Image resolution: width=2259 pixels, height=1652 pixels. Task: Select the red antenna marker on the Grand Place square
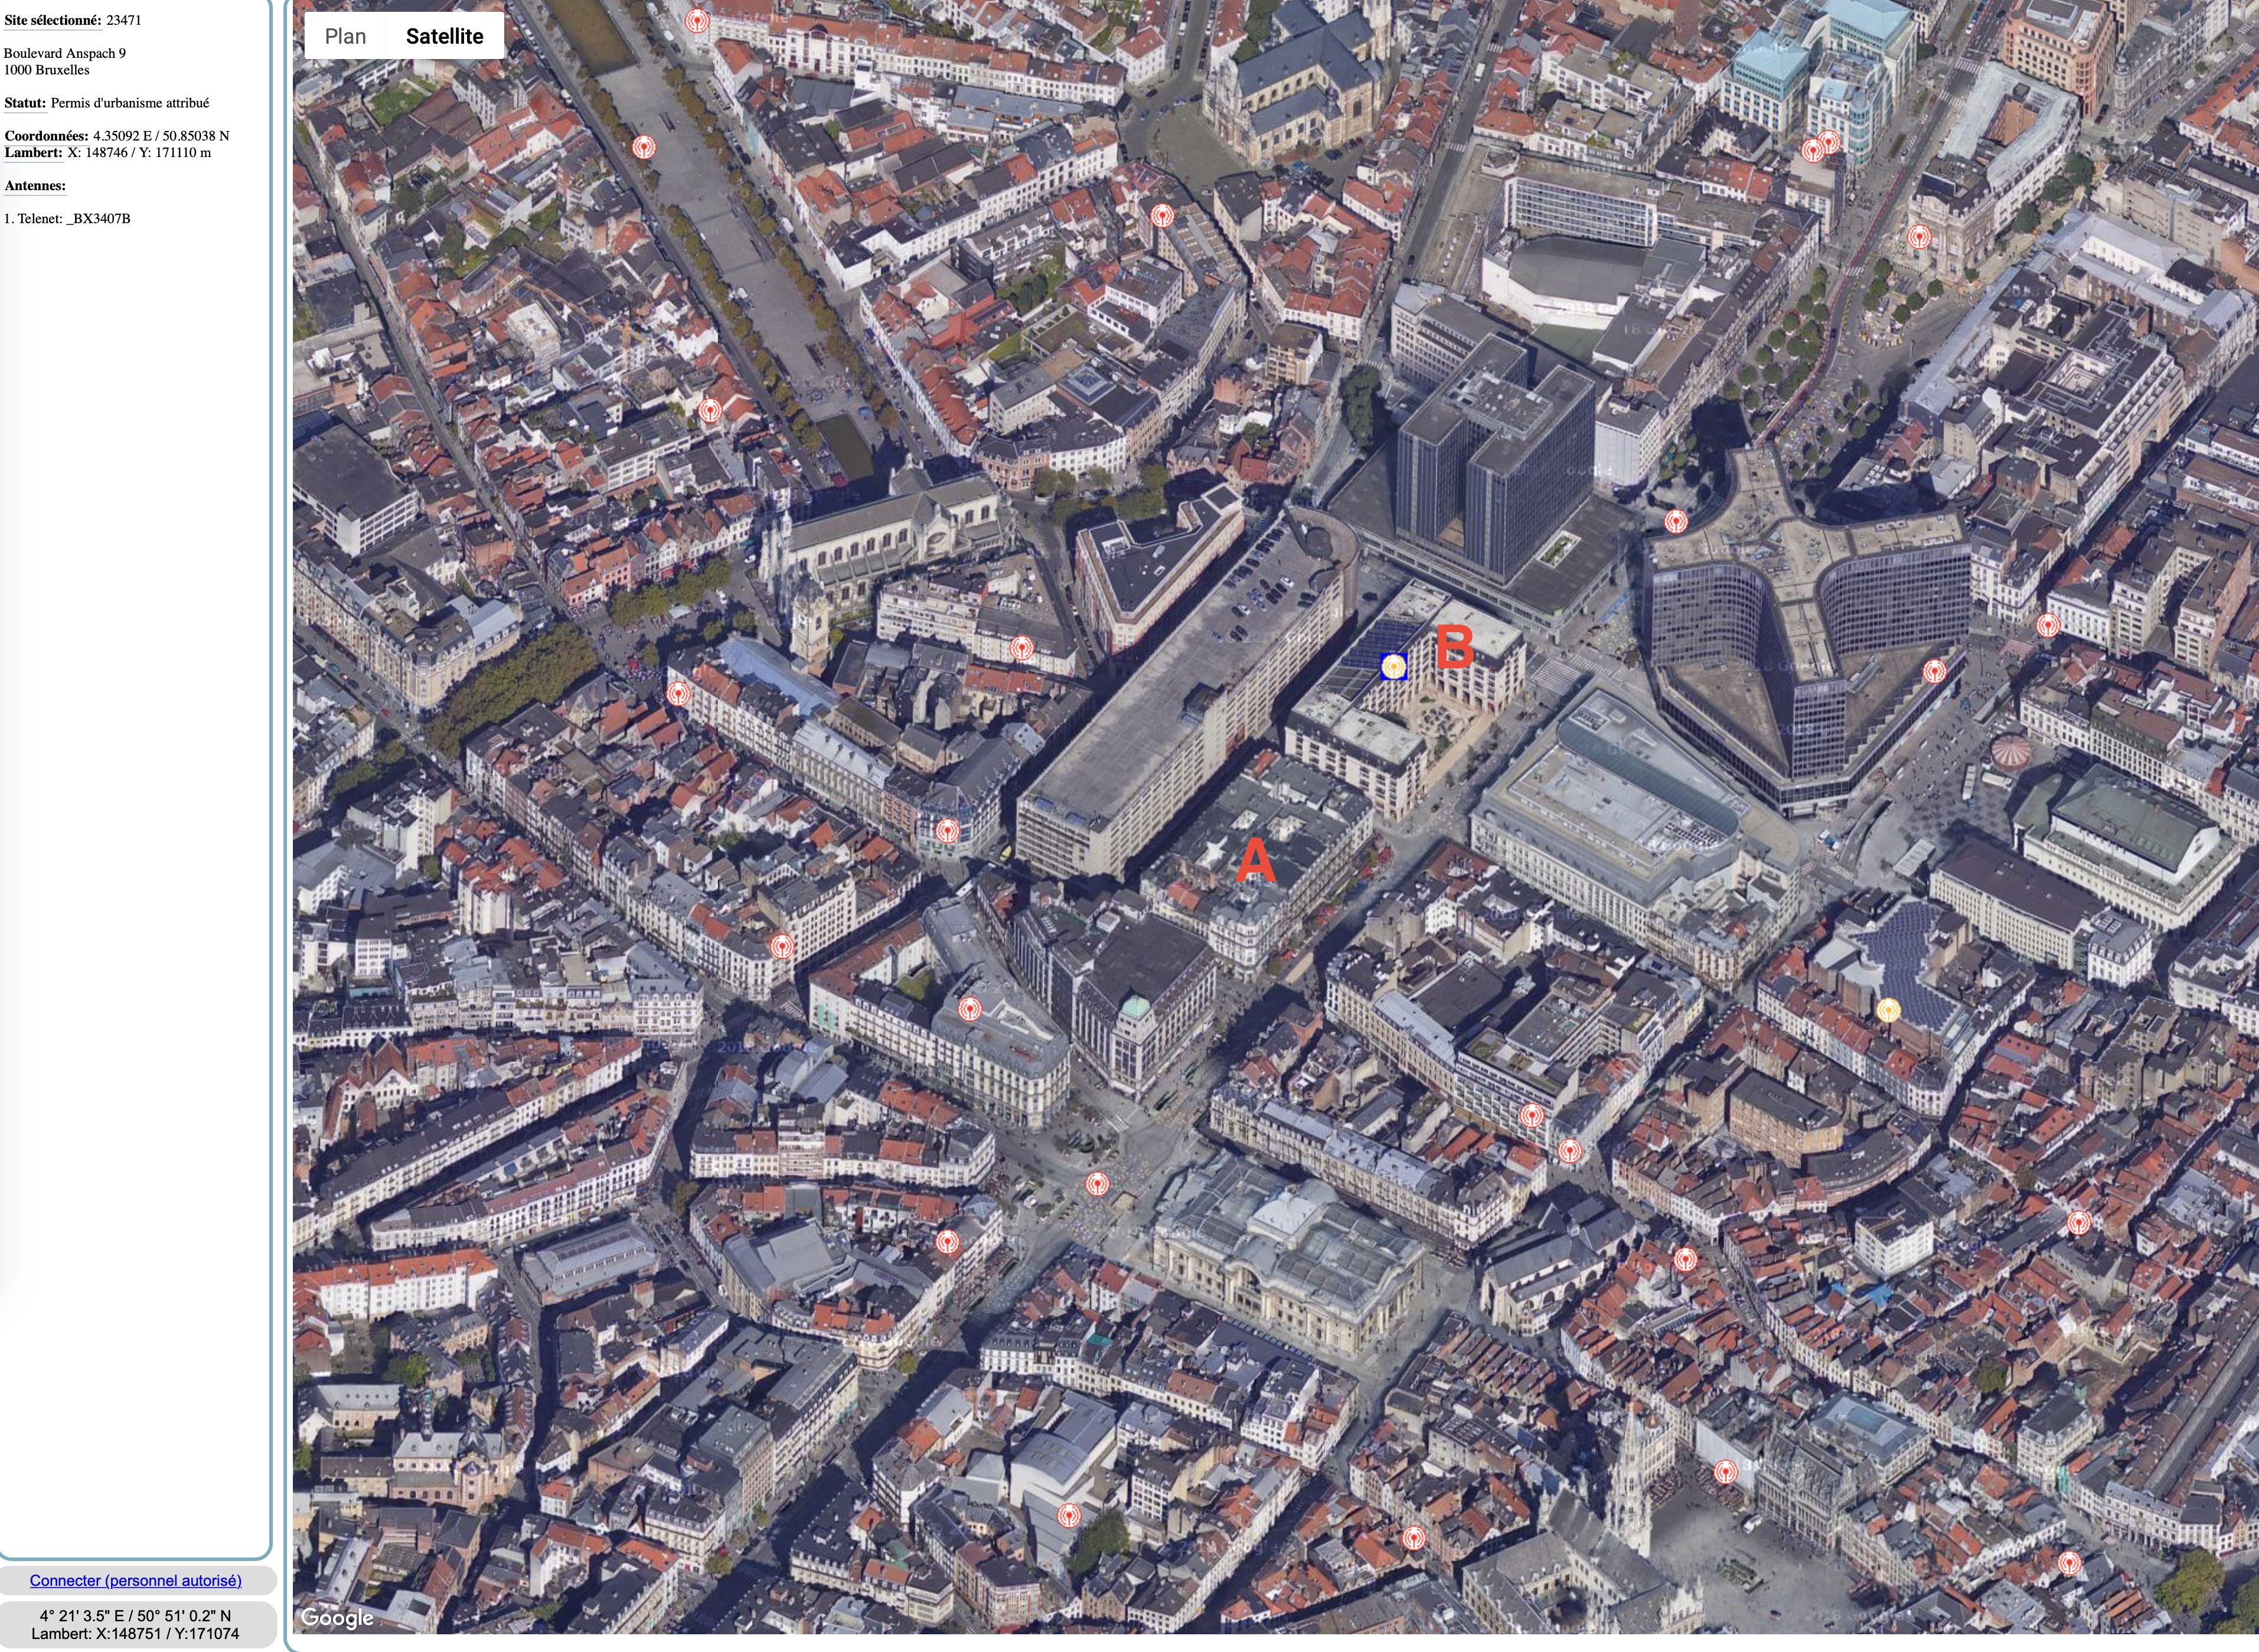coord(1725,1471)
